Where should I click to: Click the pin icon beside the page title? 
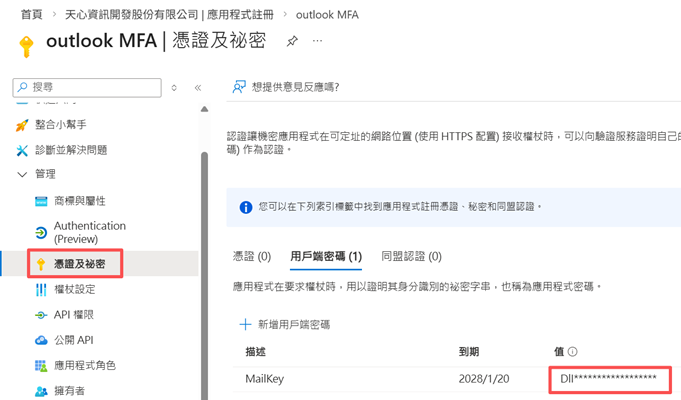tap(292, 42)
